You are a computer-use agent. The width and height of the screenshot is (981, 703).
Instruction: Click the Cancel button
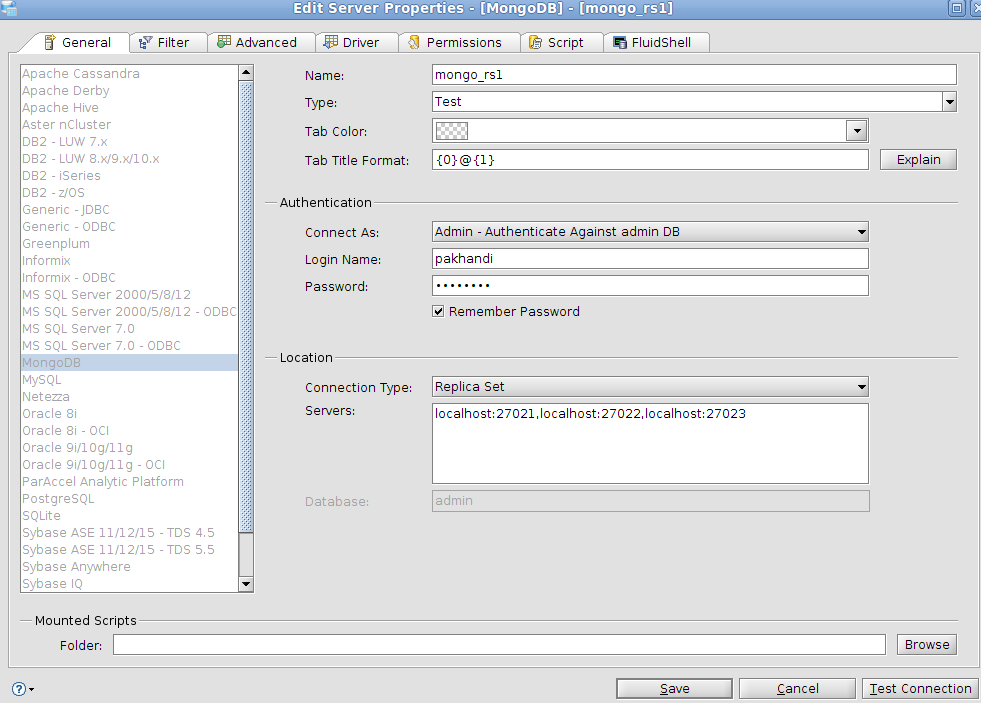click(x=797, y=689)
